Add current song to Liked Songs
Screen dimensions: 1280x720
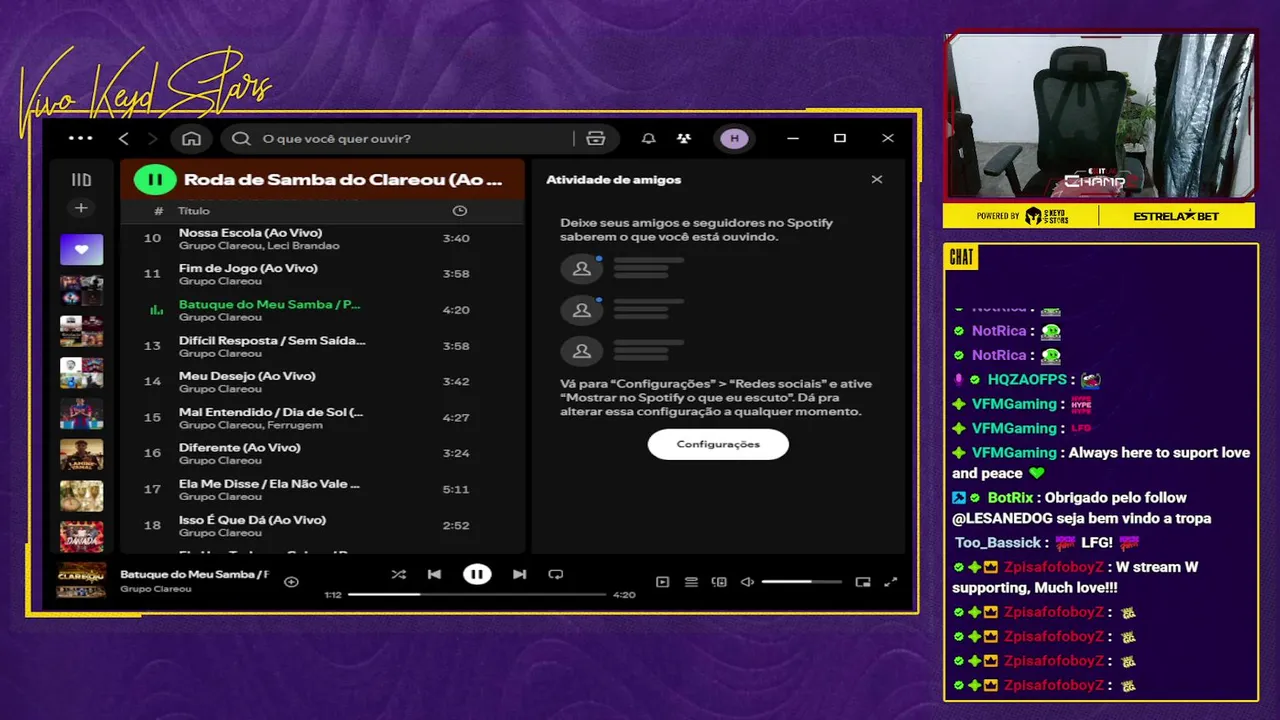[x=291, y=582]
